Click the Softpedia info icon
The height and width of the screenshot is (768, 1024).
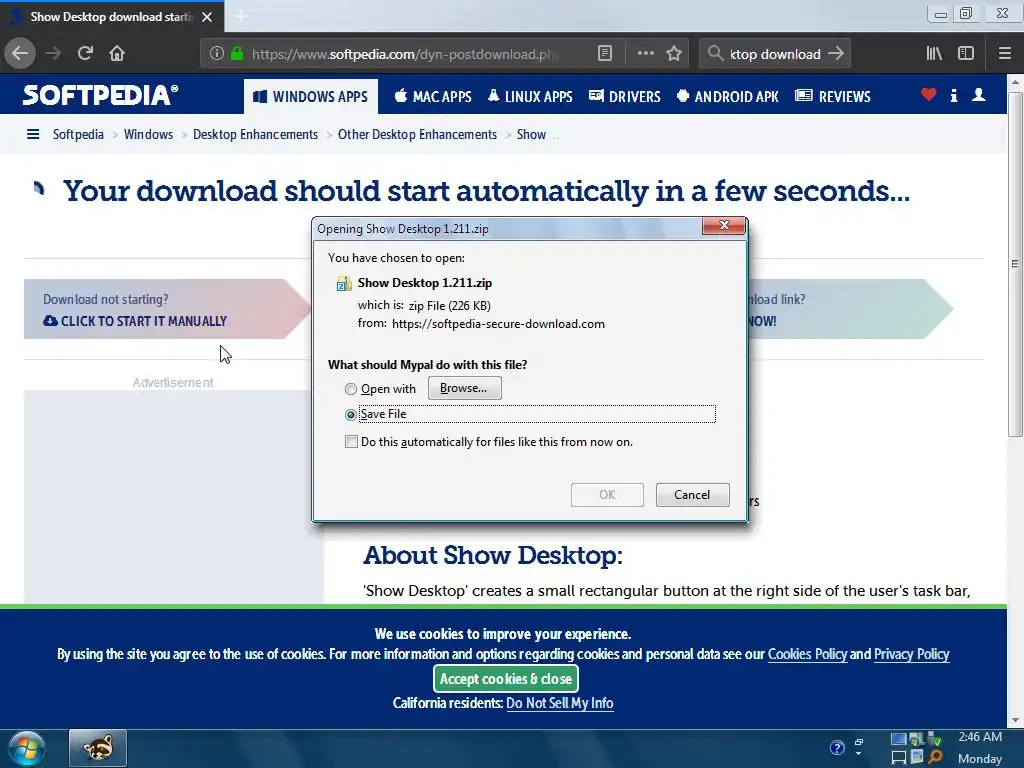click(x=953, y=96)
